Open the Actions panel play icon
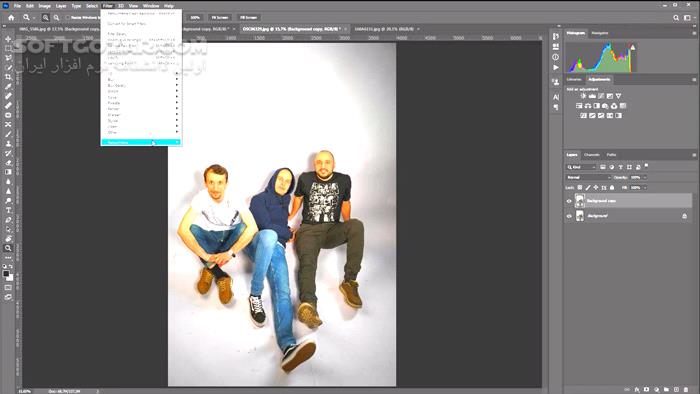The height and width of the screenshot is (394, 700). click(555, 67)
